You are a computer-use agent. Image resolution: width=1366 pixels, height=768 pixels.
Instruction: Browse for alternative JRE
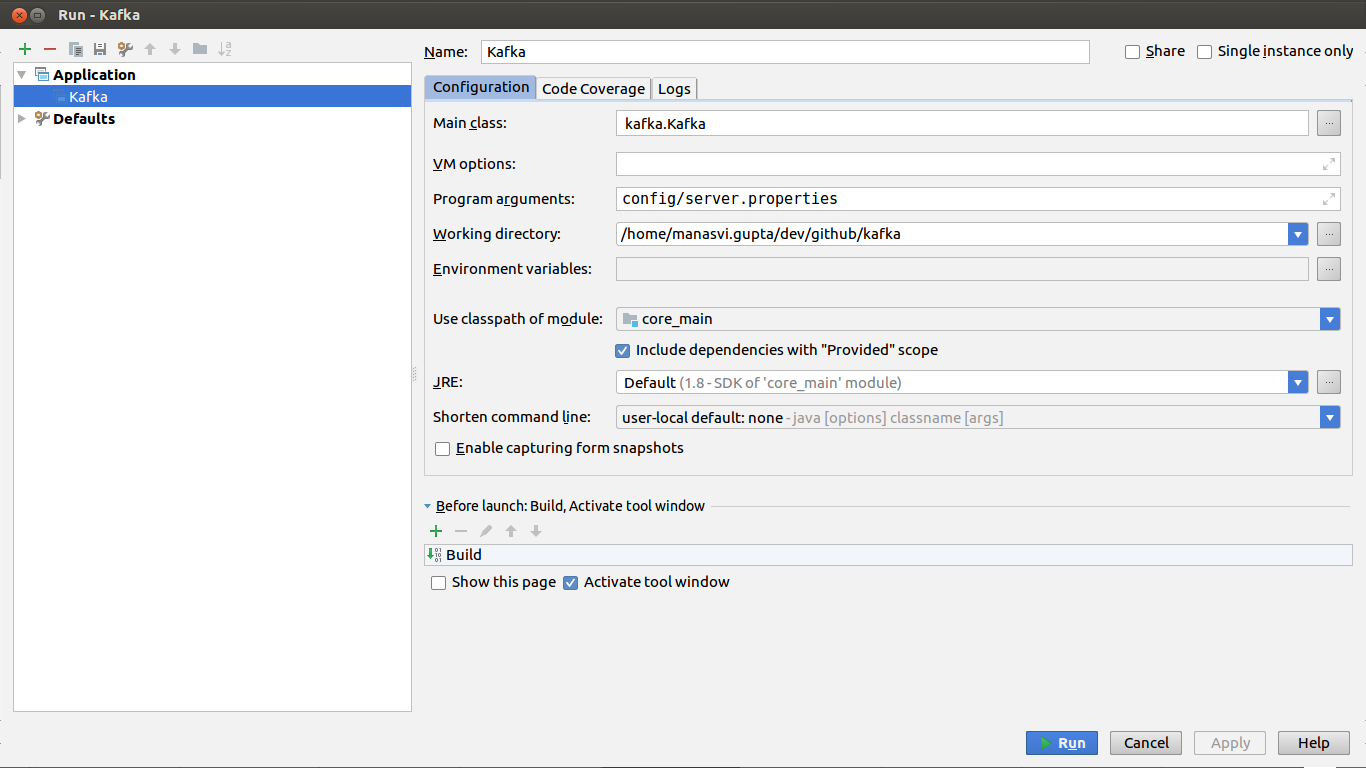(x=1328, y=382)
